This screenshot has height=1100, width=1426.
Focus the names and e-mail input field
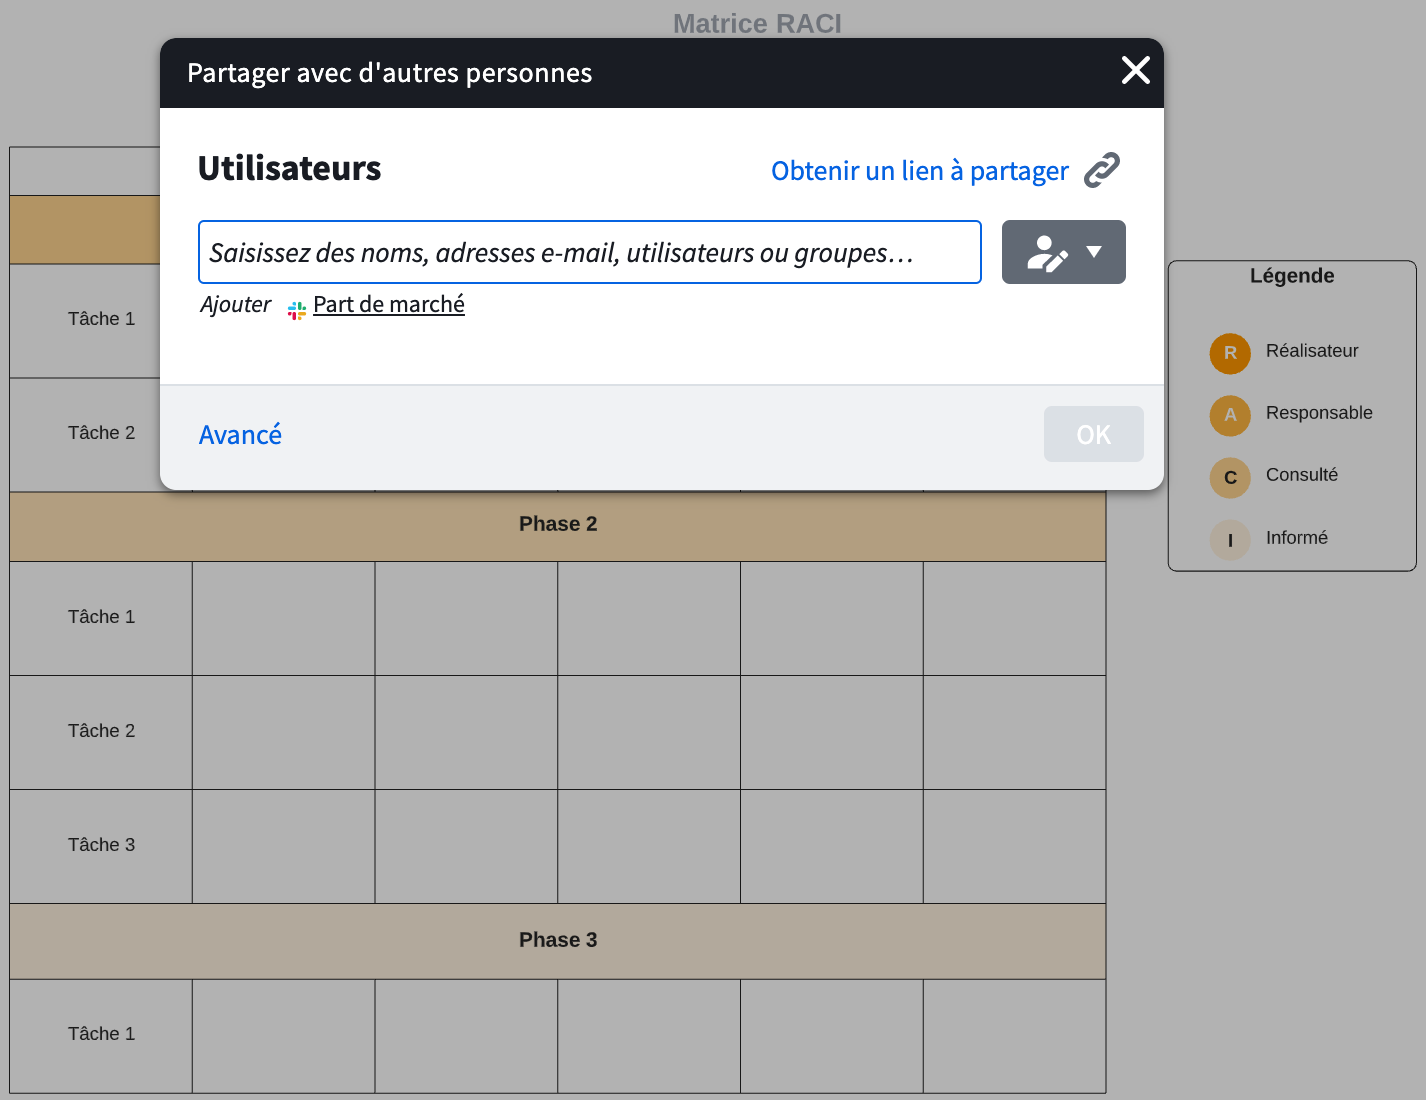click(x=589, y=252)
